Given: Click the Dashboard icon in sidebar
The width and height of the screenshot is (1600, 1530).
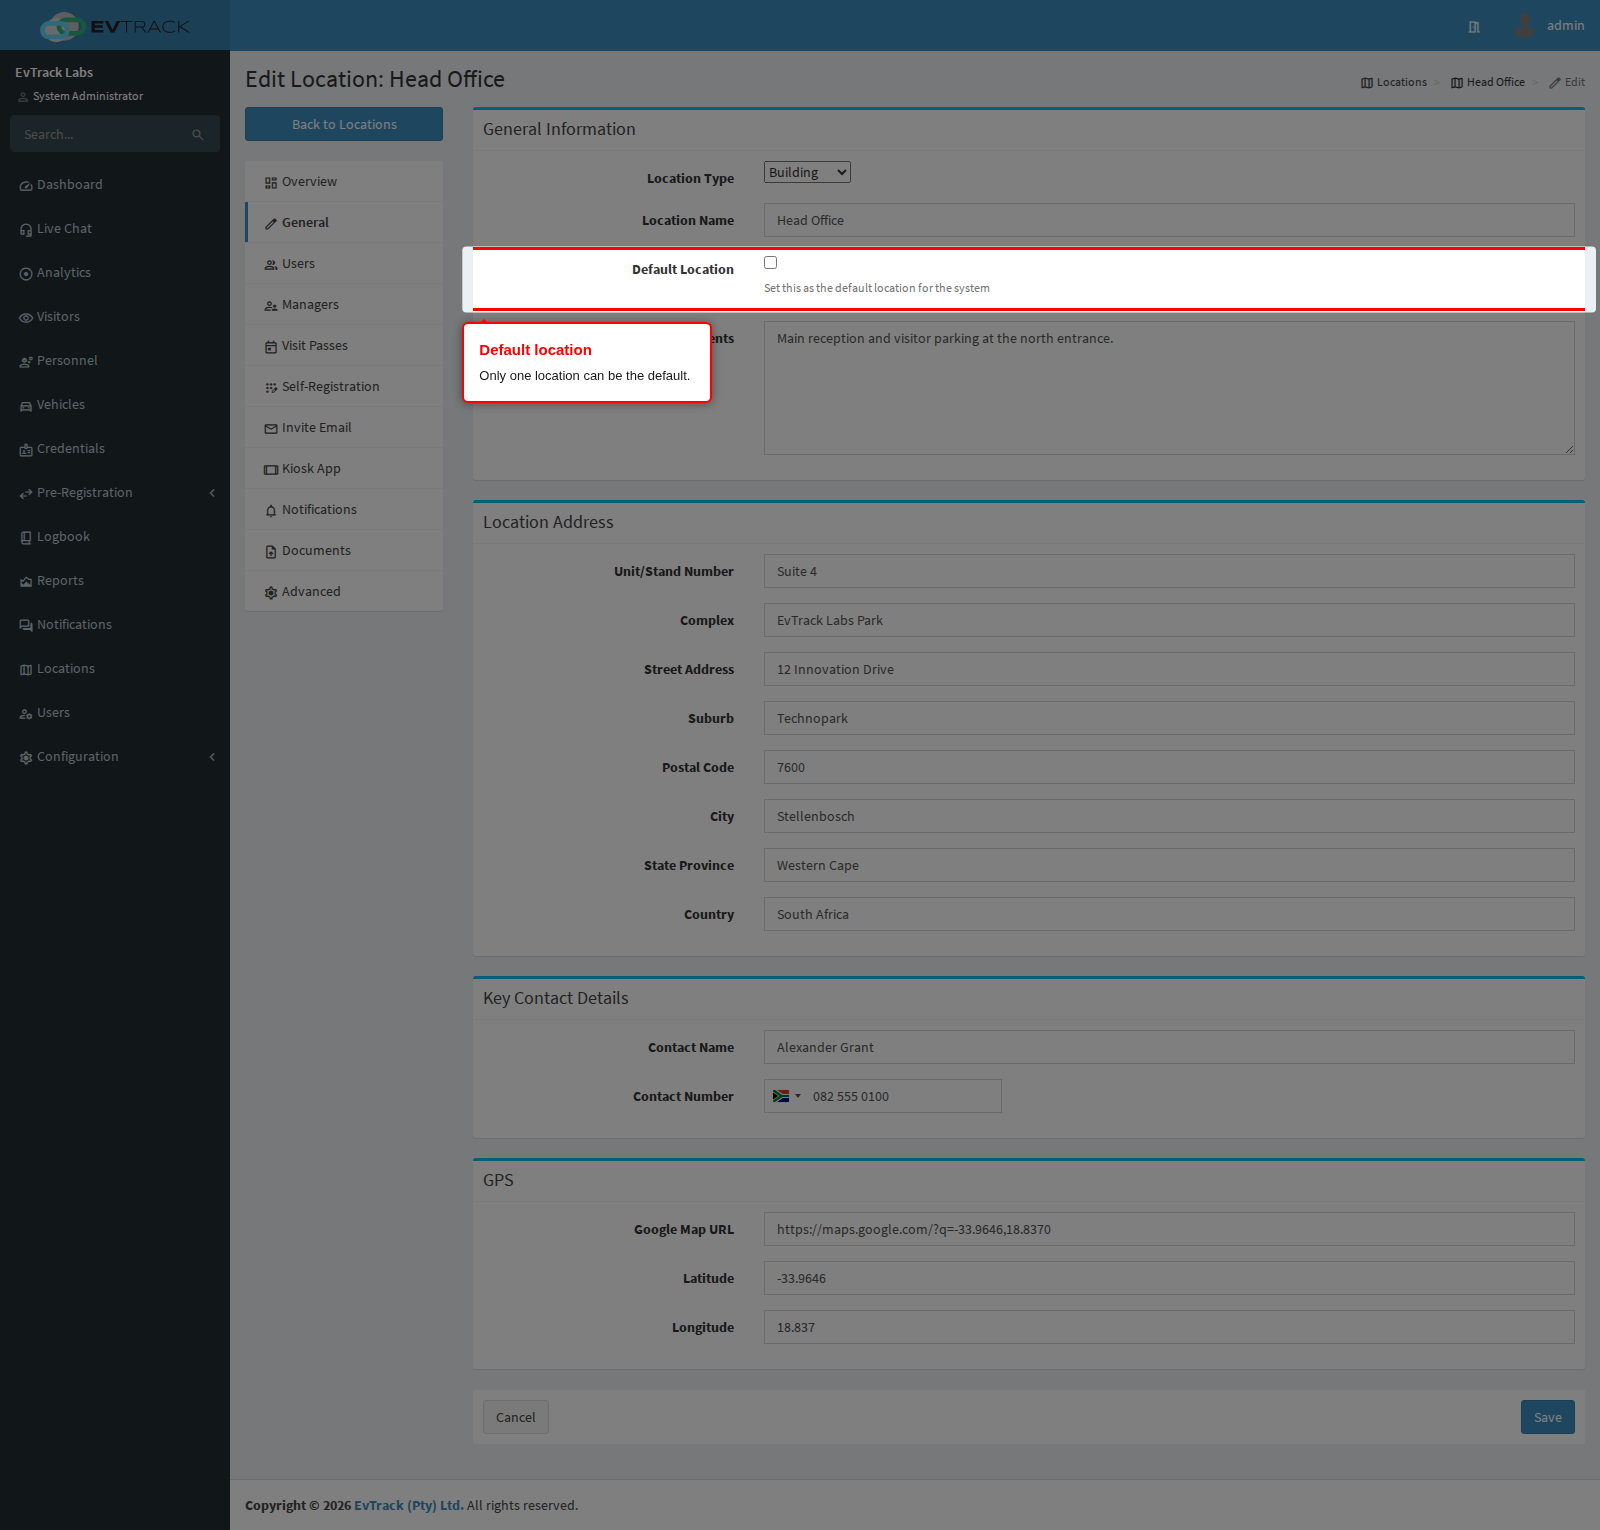Looking at the screenshot, I should click(26, 186).
